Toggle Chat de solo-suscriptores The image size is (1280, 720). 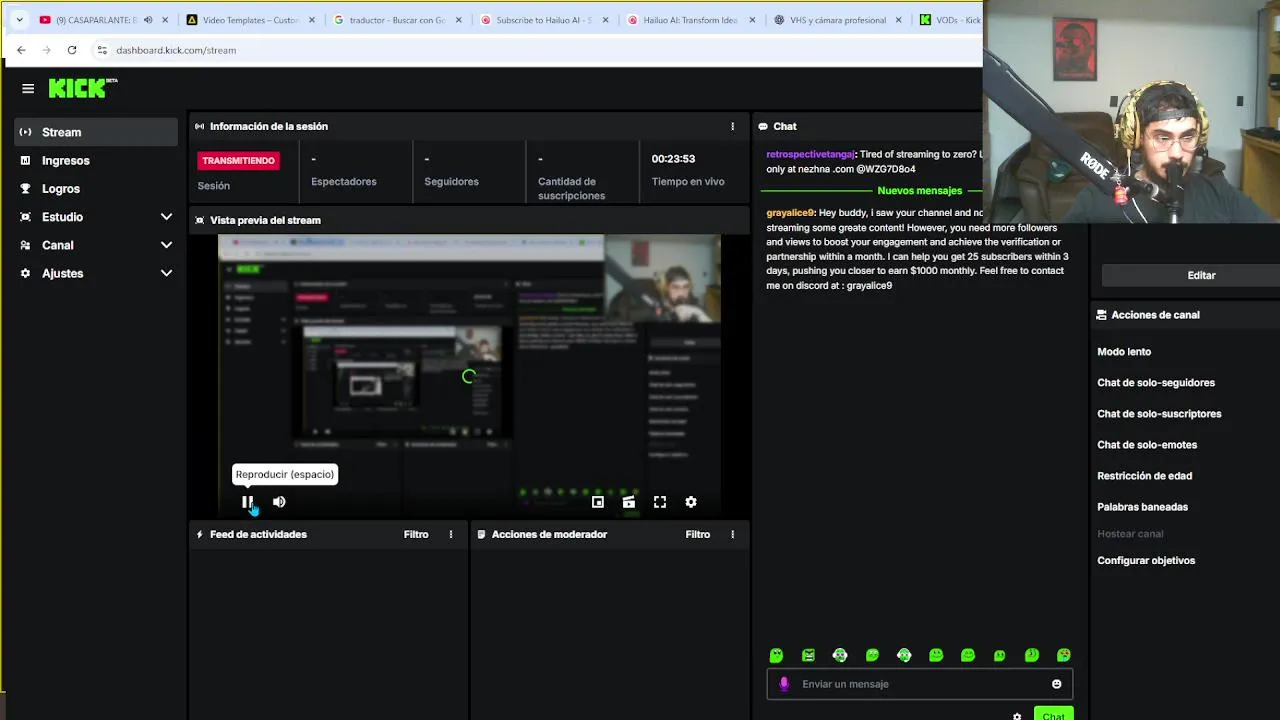point(1159,414)
